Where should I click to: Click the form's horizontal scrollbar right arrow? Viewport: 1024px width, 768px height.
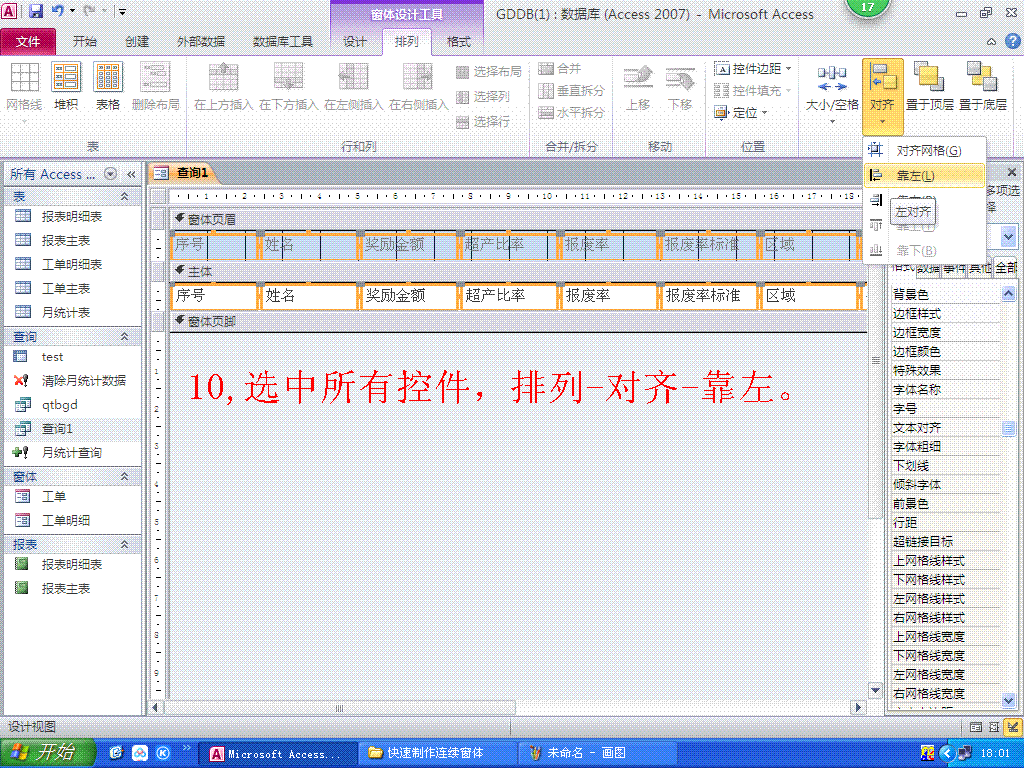pyautogui.click(x=858, y=707)
